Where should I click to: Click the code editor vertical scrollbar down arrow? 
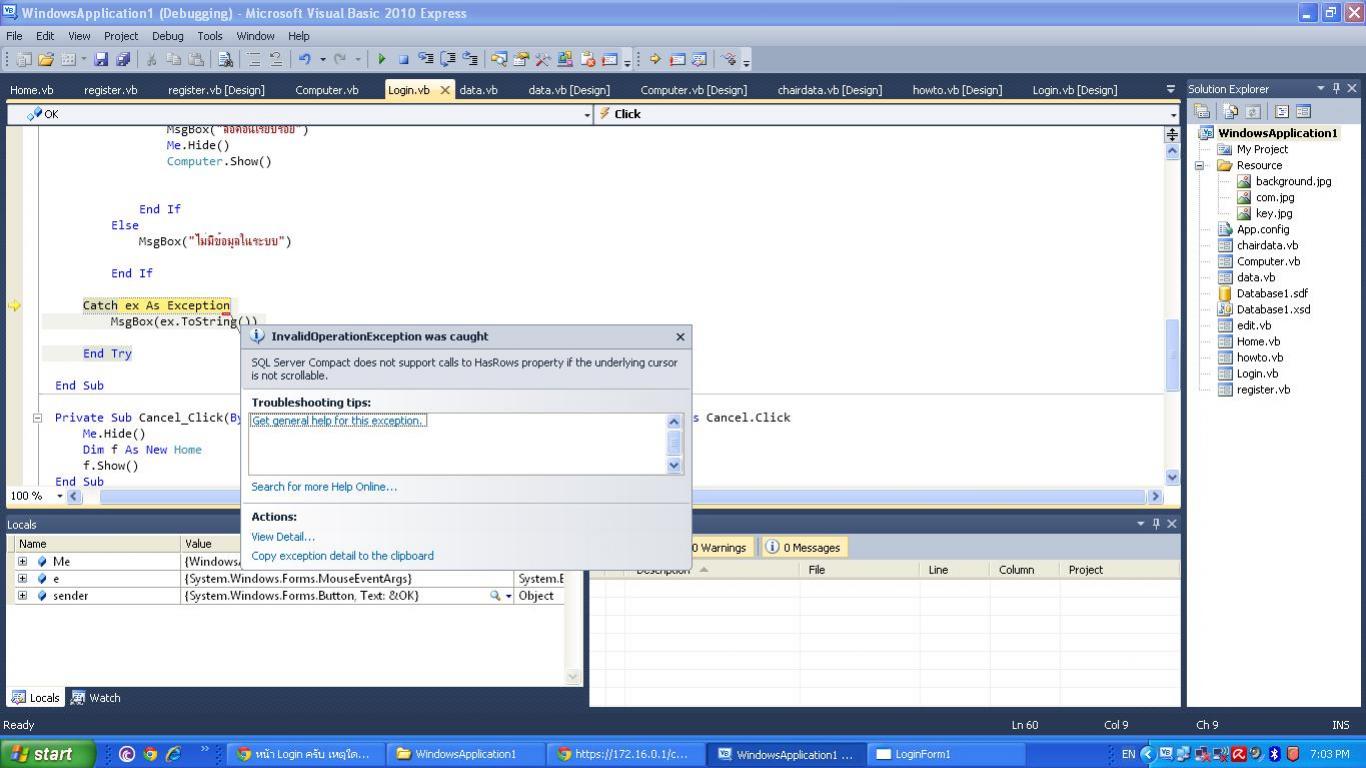coord(1172,478)
